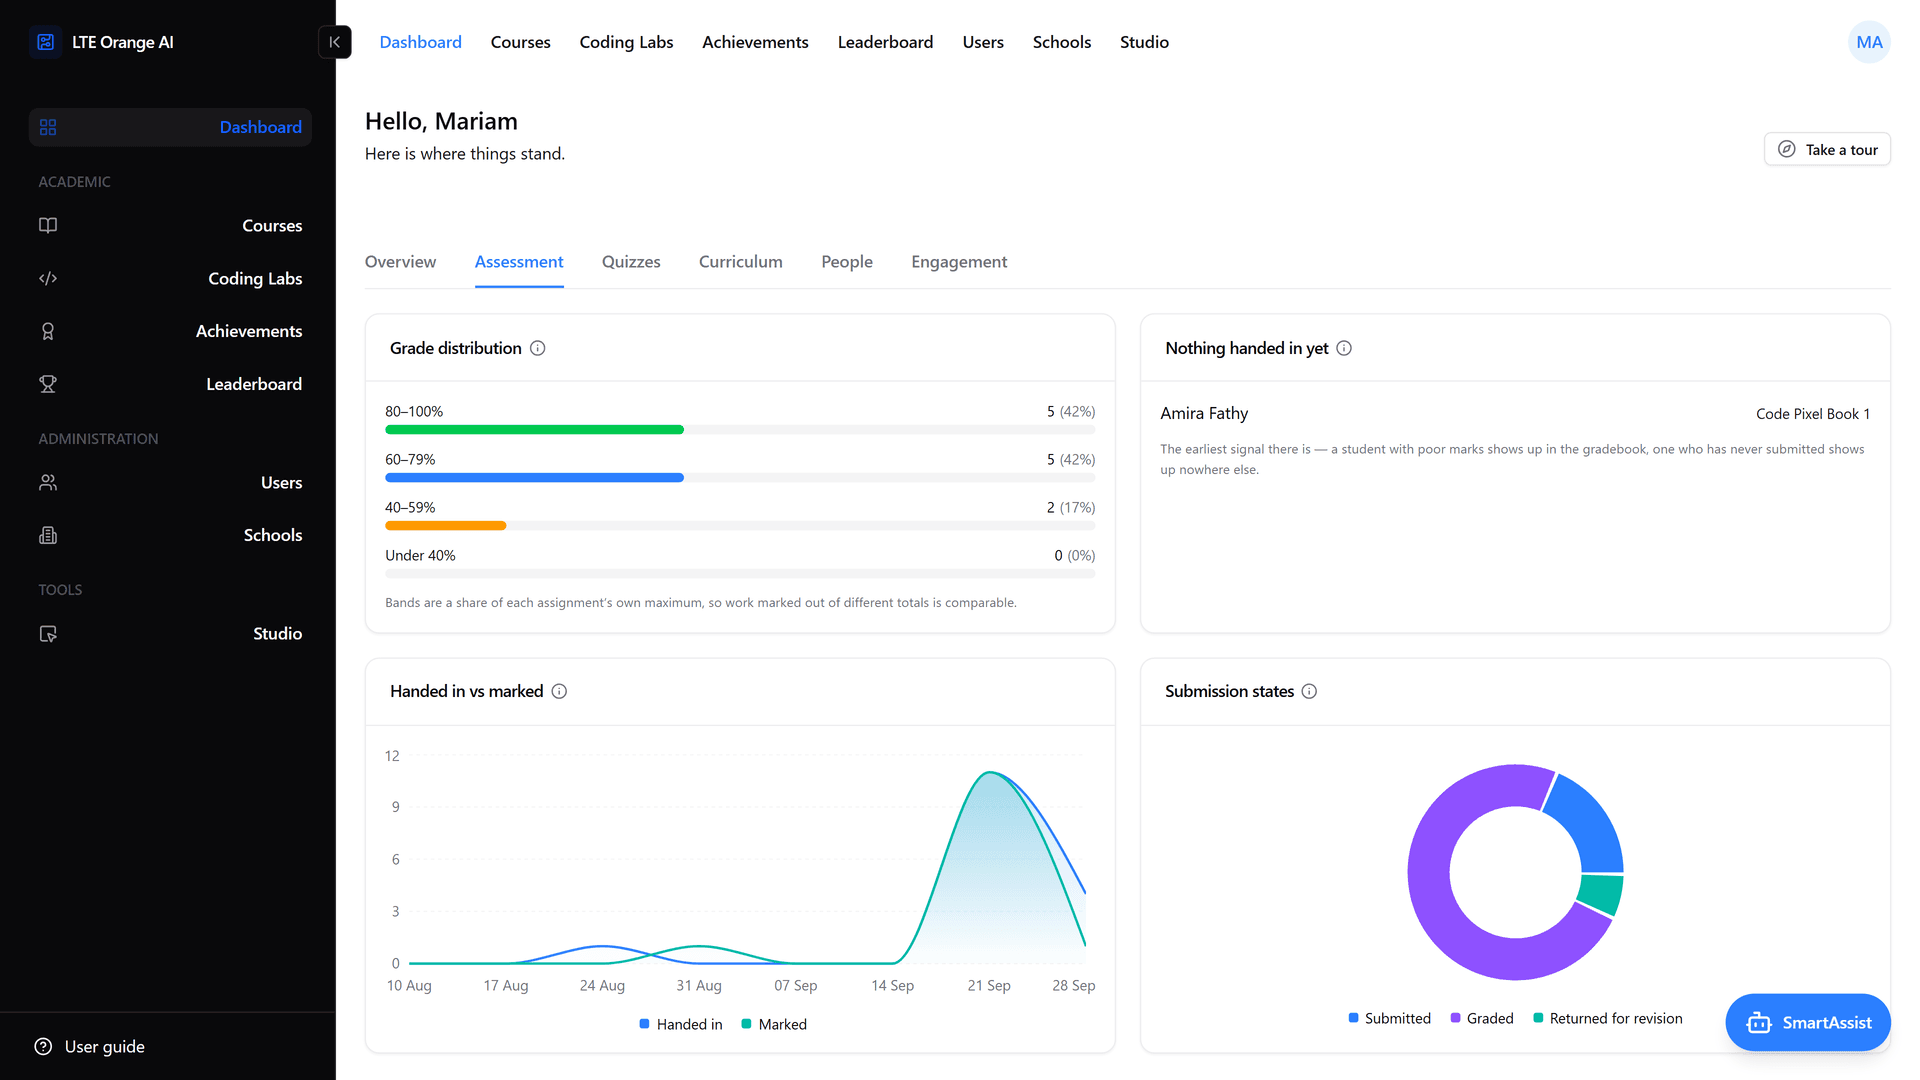Click the 21 Sep axis label
The height and width of the screenshot is (1080, 1920).
click(988, 985)
